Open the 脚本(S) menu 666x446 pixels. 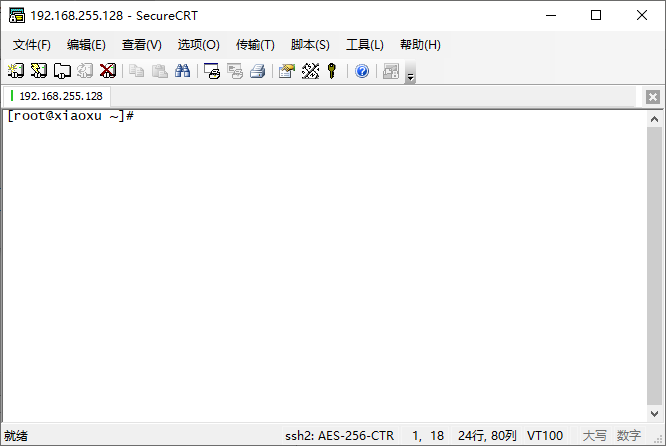(310, 45)
